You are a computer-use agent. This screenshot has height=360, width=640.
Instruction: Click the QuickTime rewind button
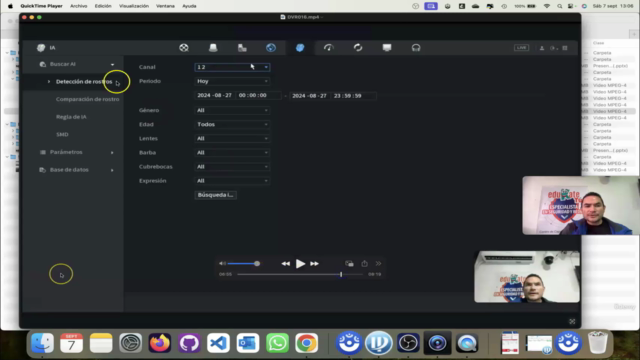pyautogui.click(x=285, y=264)
